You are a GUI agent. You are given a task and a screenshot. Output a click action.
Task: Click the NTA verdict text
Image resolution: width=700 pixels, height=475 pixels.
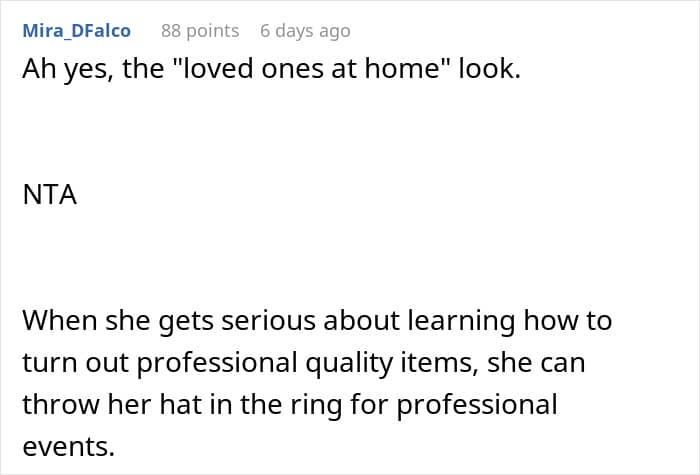point(50,195)
